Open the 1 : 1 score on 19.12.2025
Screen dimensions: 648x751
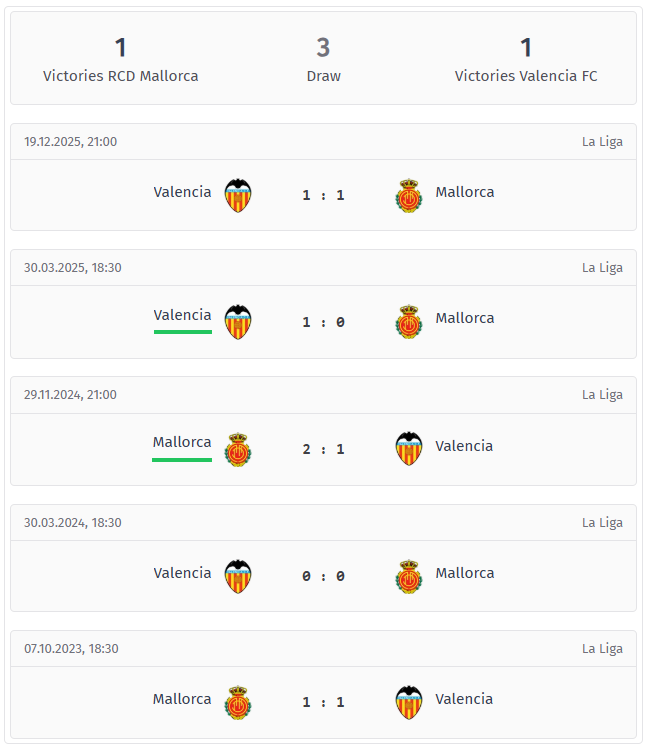323,195
